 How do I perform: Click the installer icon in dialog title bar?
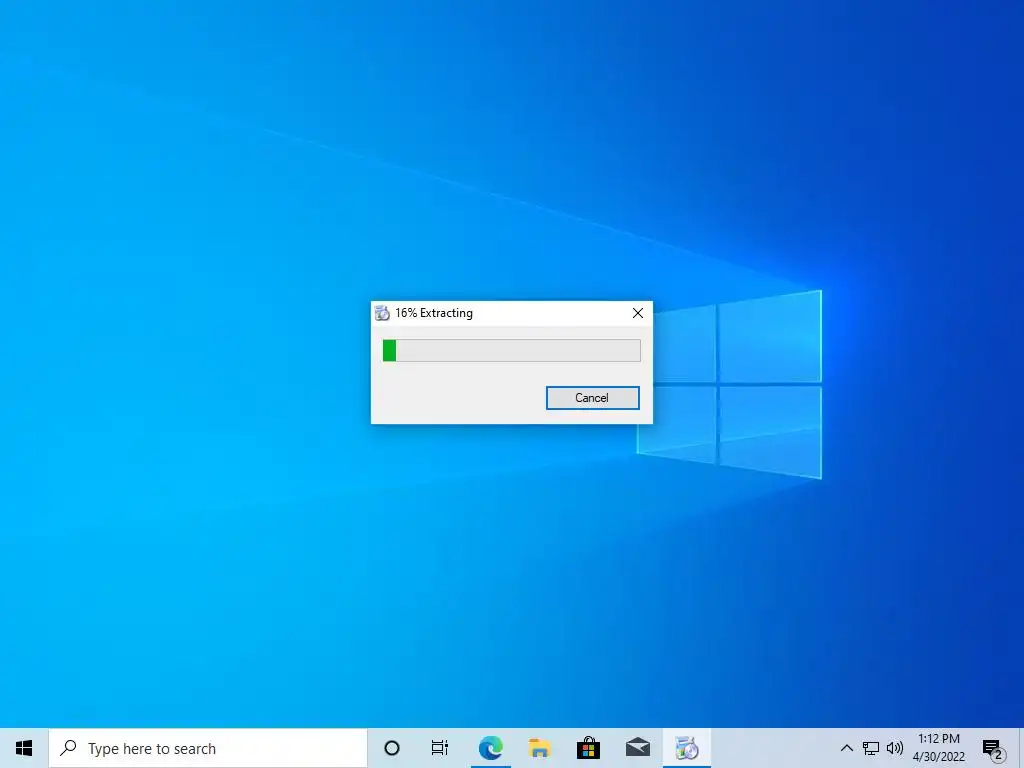tap(382, 313)
